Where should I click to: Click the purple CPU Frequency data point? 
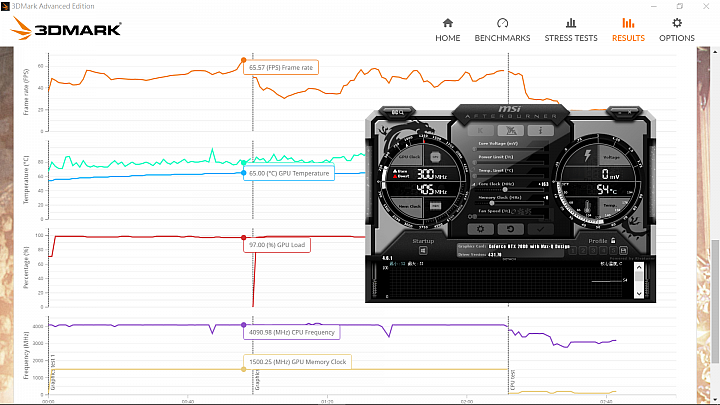[243, 325]
